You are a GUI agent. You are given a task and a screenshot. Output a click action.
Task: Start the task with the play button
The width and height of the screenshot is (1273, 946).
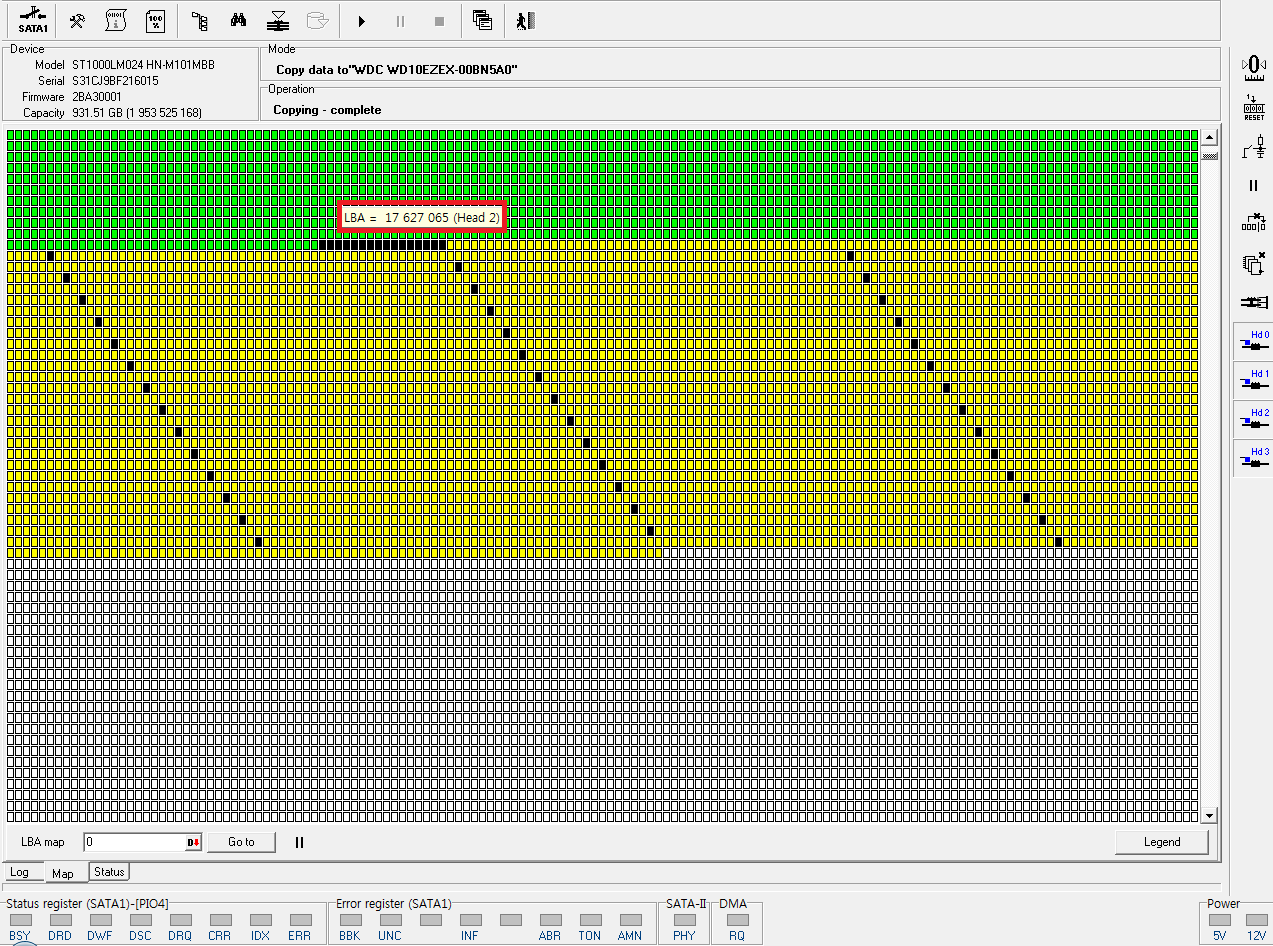coord(362,20)
